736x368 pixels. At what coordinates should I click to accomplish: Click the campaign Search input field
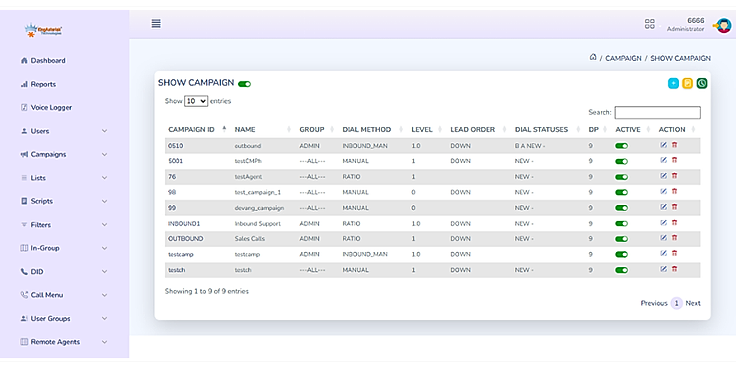(x=657, y=112)
